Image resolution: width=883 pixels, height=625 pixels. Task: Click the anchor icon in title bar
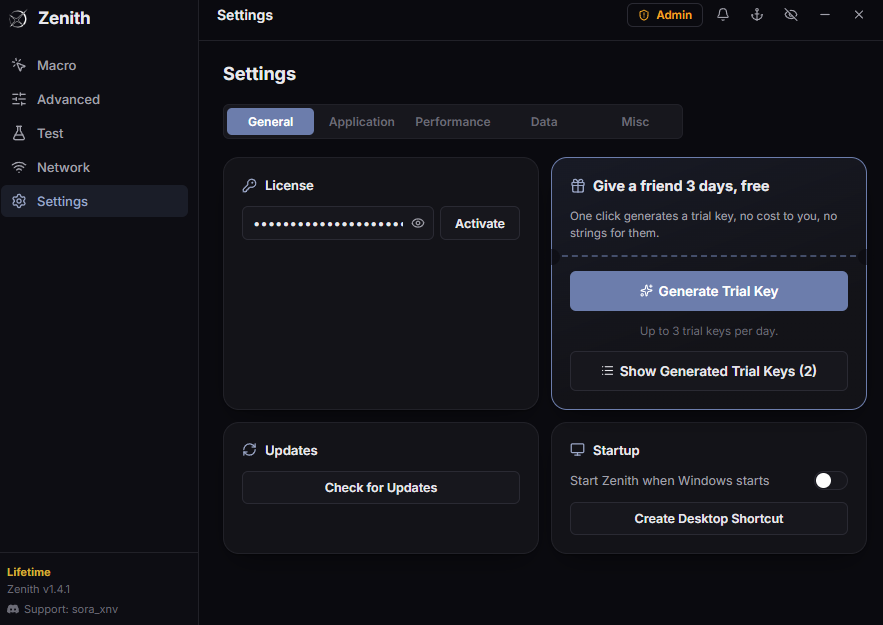coord(757,15)
